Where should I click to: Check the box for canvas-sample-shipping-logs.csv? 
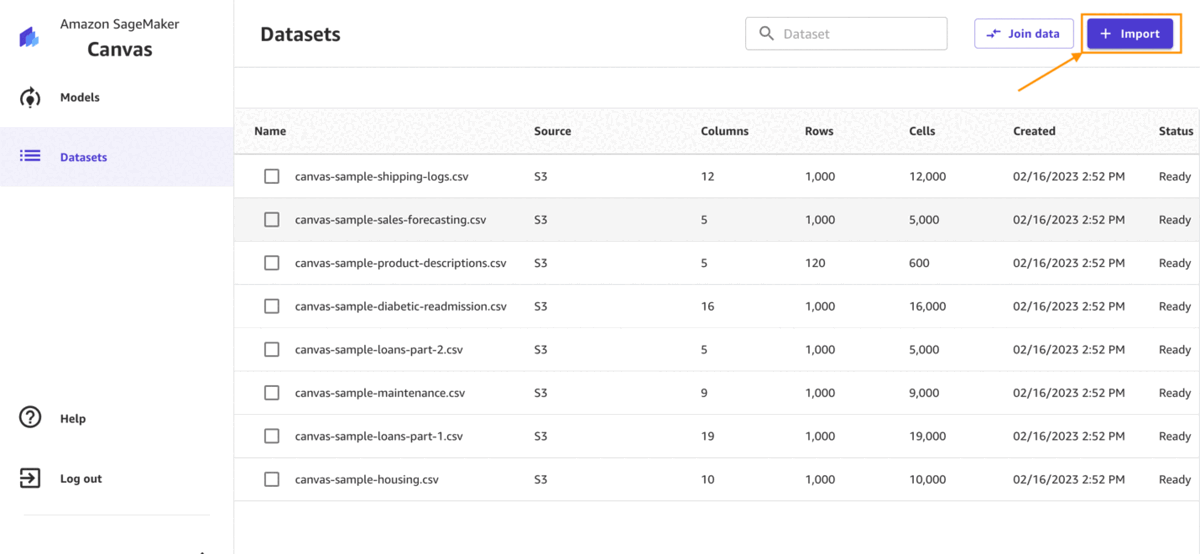tap(272, 176)
